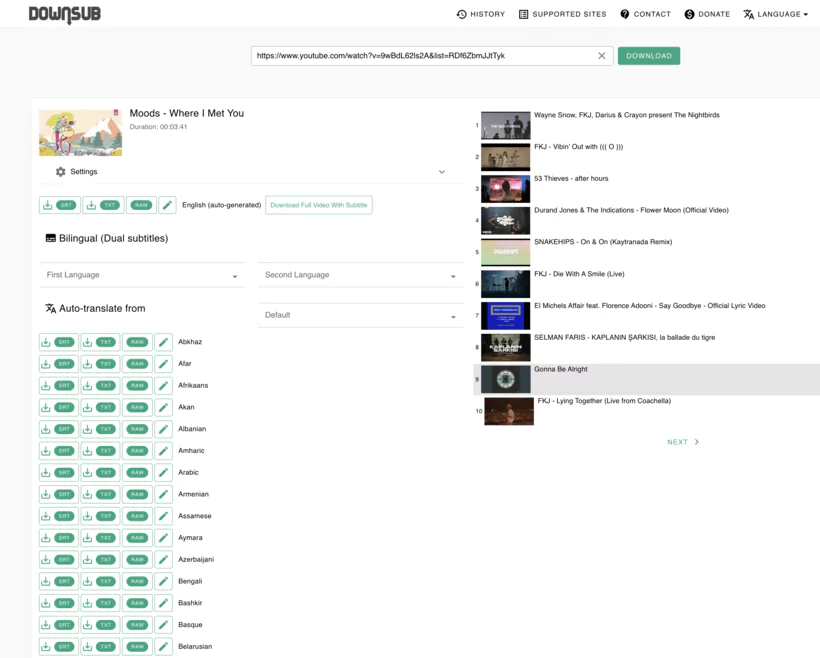Edit the Akan subtitle with pencil

pyautogui.click(x=164, y=407)
